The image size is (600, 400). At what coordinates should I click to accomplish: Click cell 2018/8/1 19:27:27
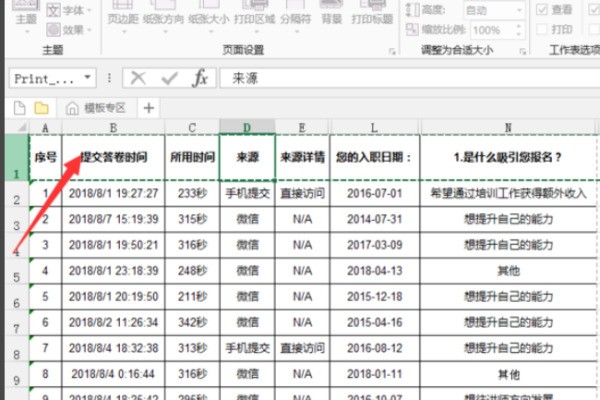pos(113,193)
